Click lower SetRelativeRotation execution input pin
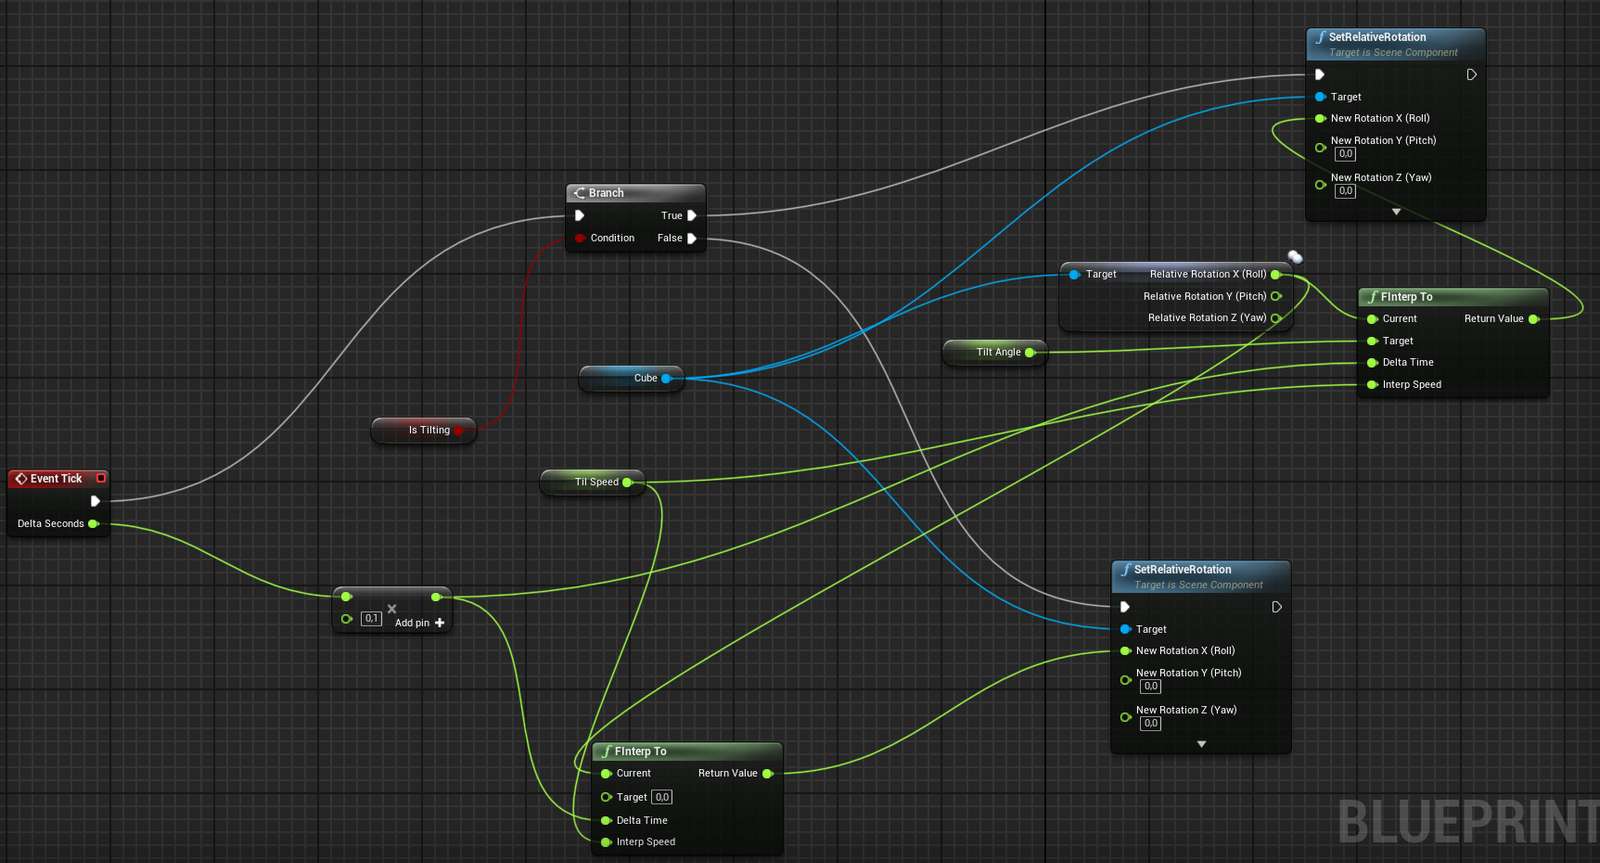Image resolution: width=1600 pixels, height=863 pixels. [x=1125, y=607]
